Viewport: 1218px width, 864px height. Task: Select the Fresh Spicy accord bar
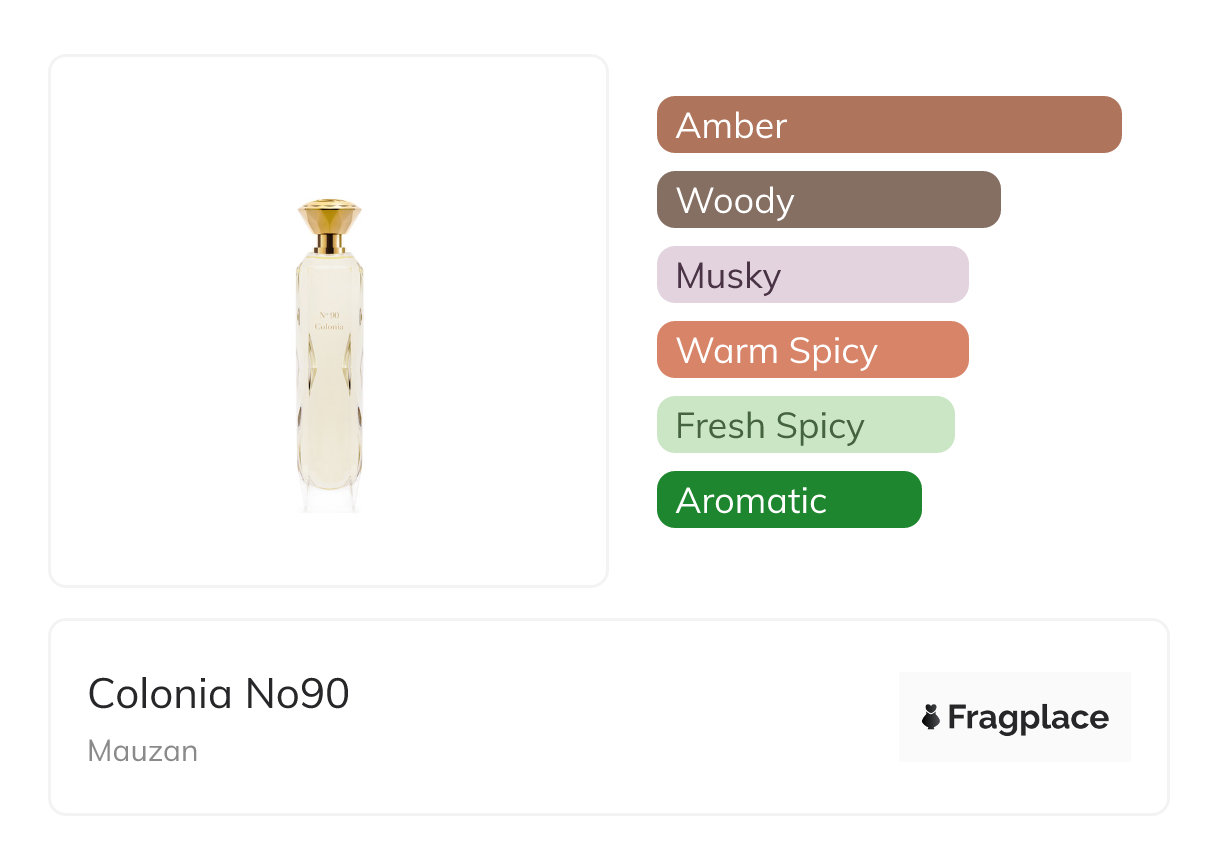point(805,425)
